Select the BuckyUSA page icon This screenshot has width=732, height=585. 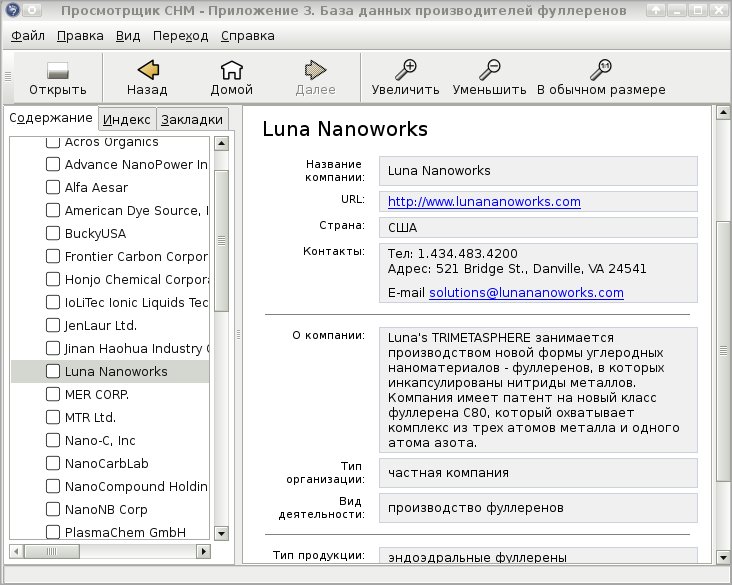53,233
